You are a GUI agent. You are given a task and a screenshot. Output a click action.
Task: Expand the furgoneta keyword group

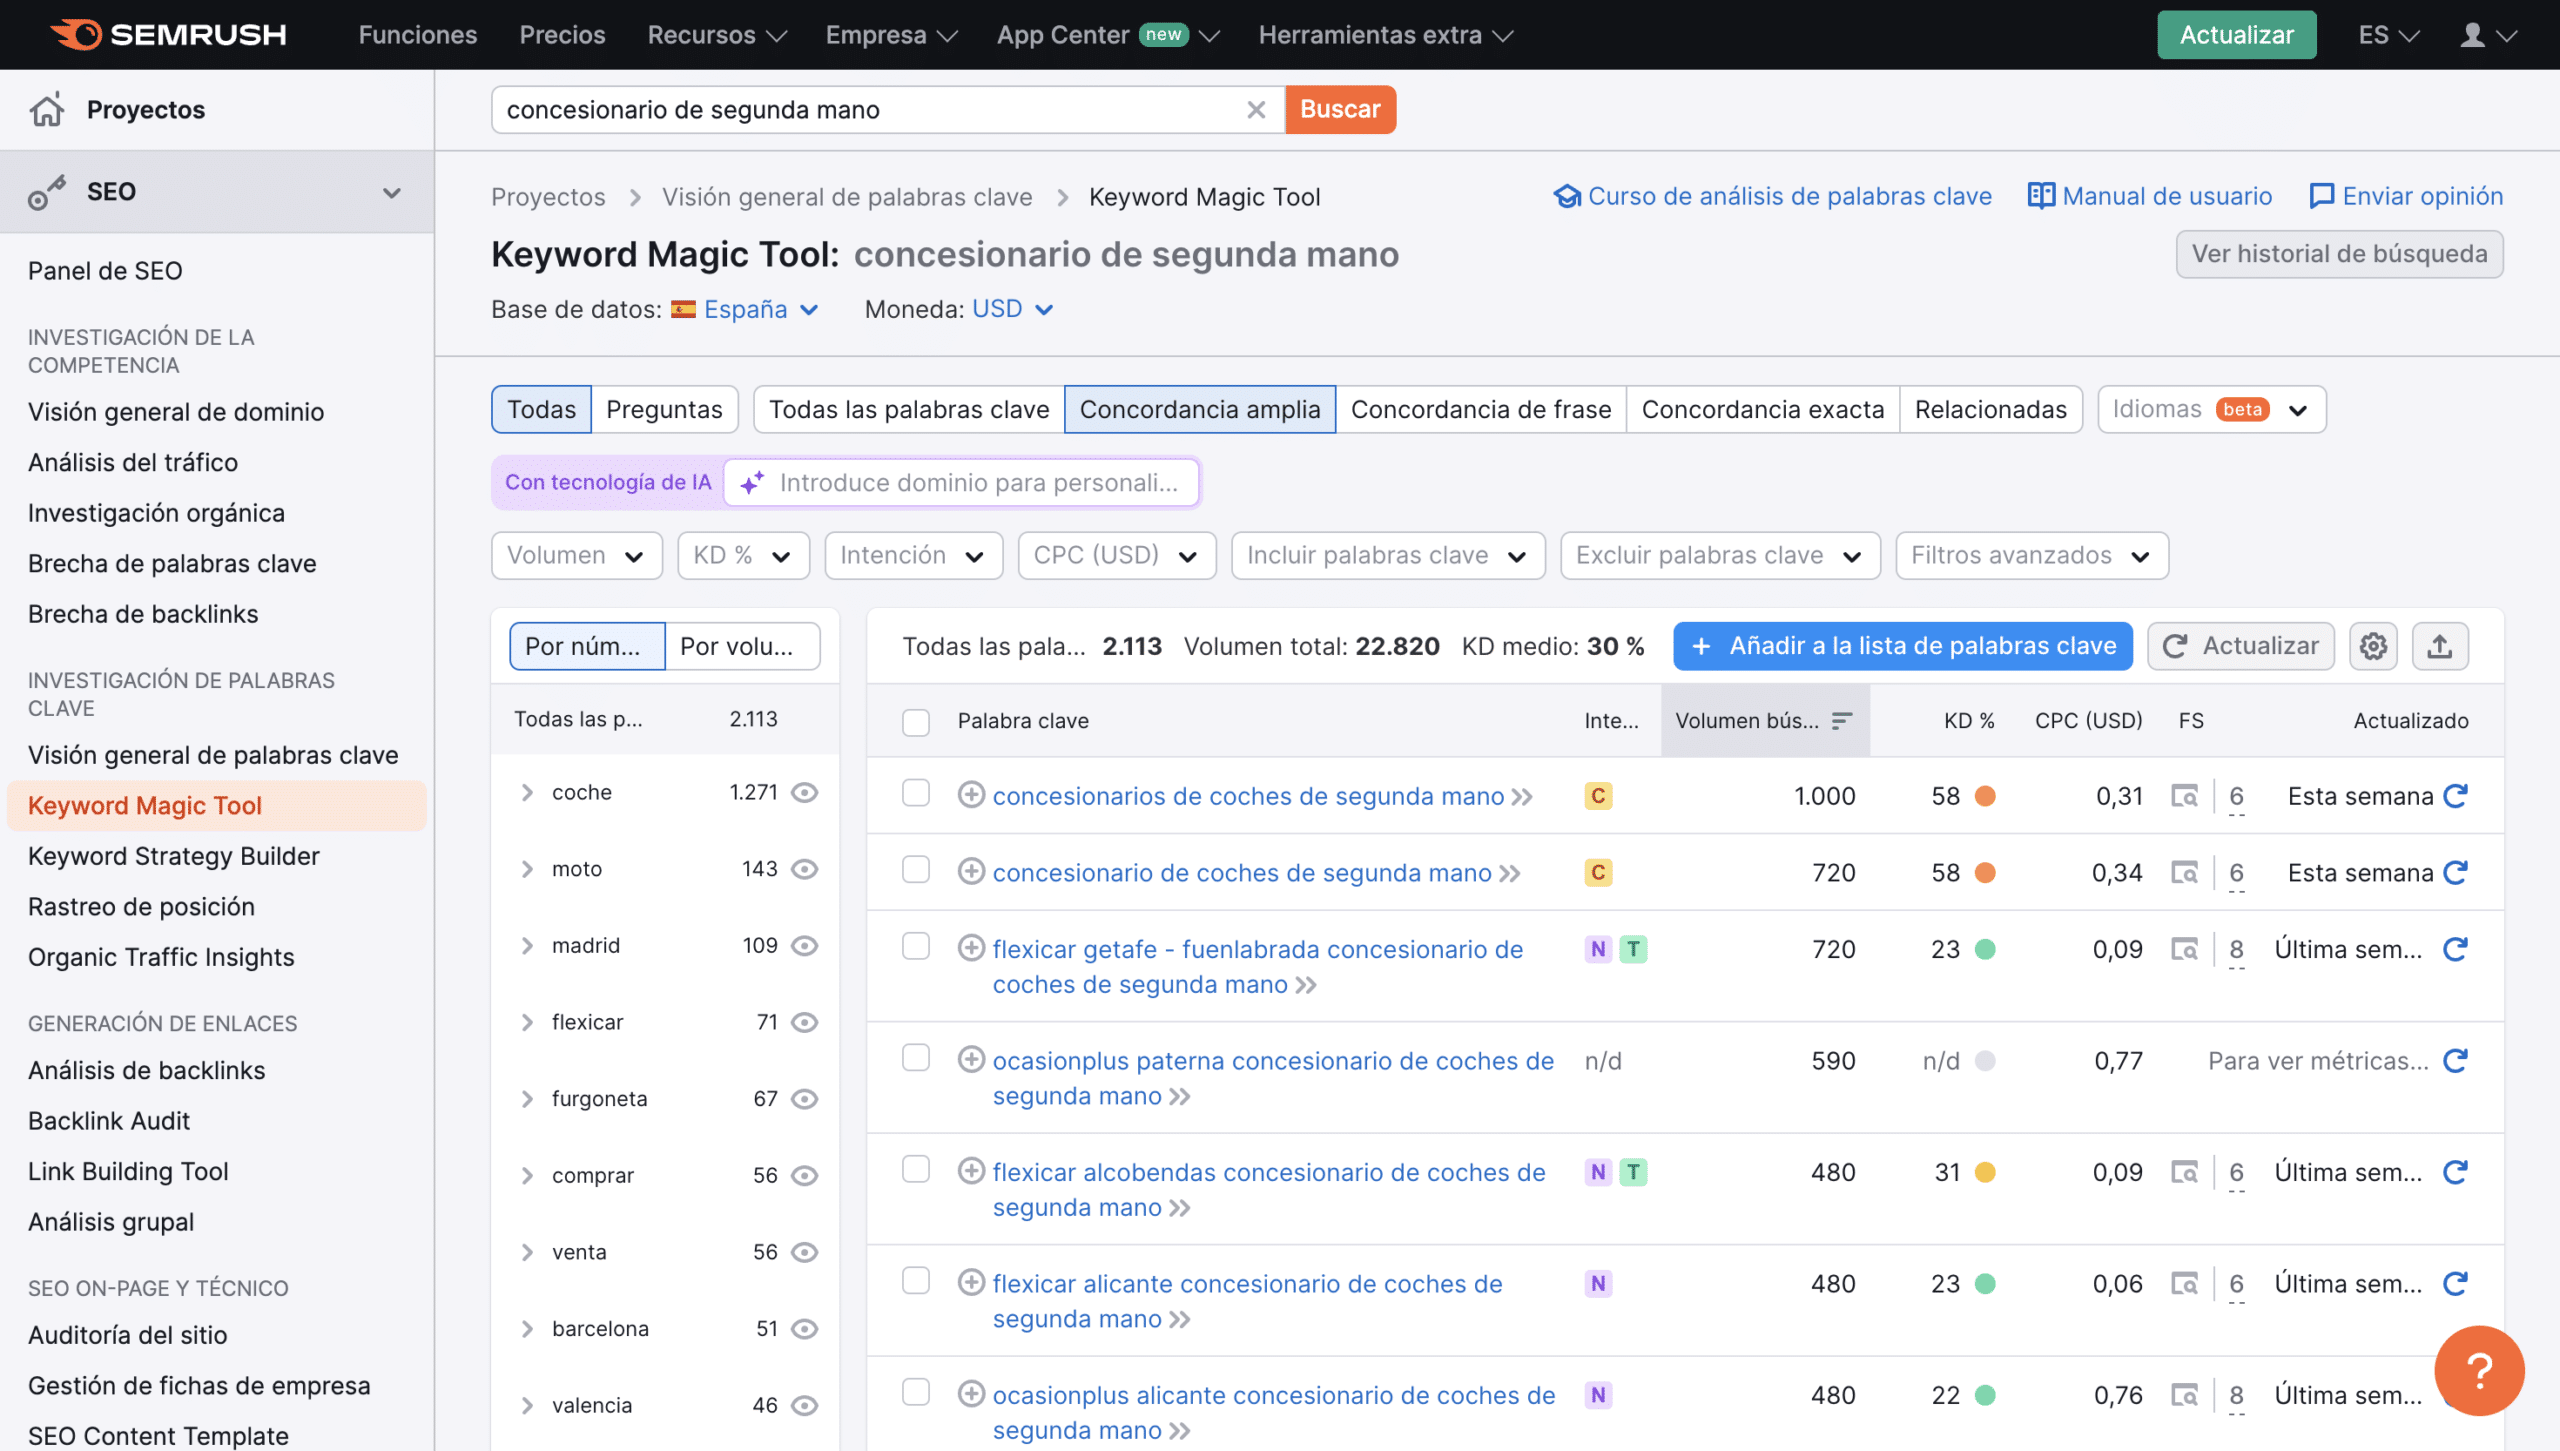526,1097
